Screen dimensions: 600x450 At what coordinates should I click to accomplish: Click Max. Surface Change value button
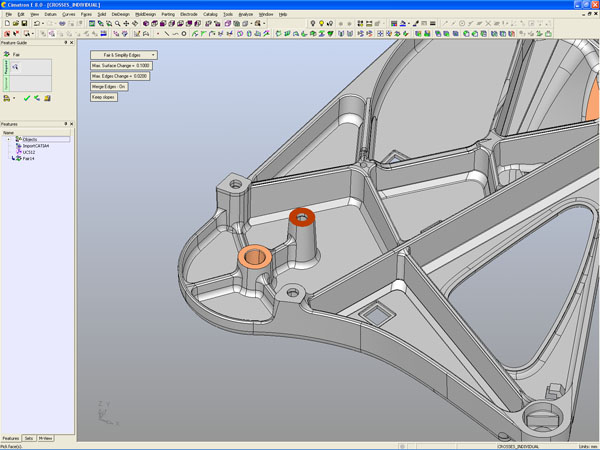coord(119,66)
